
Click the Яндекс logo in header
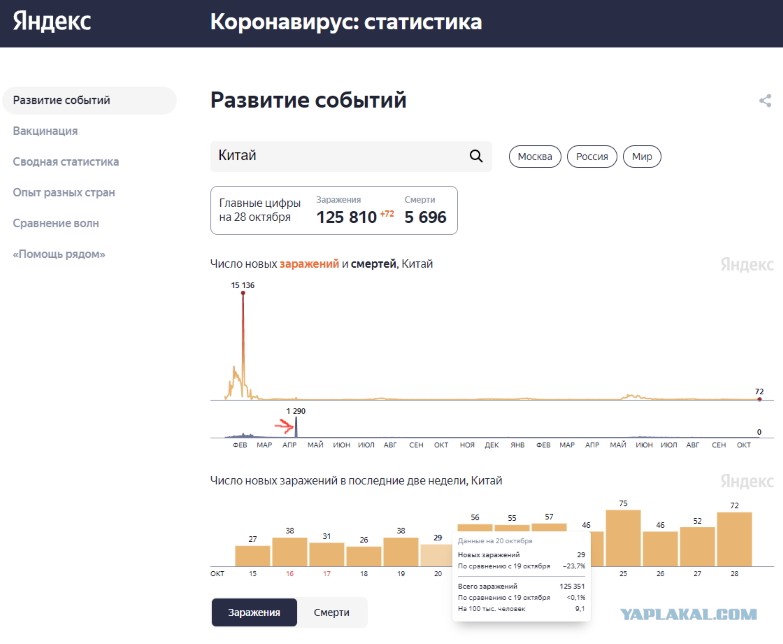(x=52, y=21)
